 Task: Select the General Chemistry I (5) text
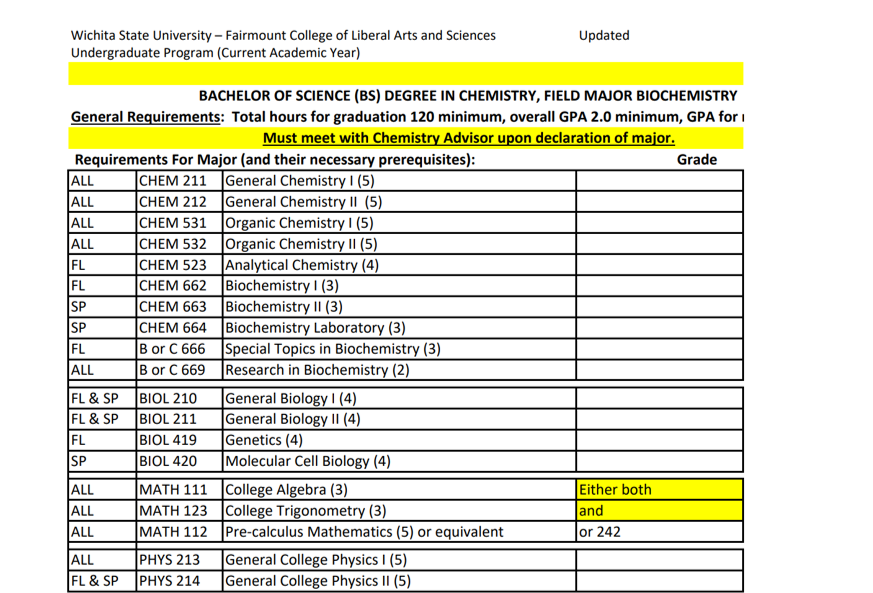(300, 181)
